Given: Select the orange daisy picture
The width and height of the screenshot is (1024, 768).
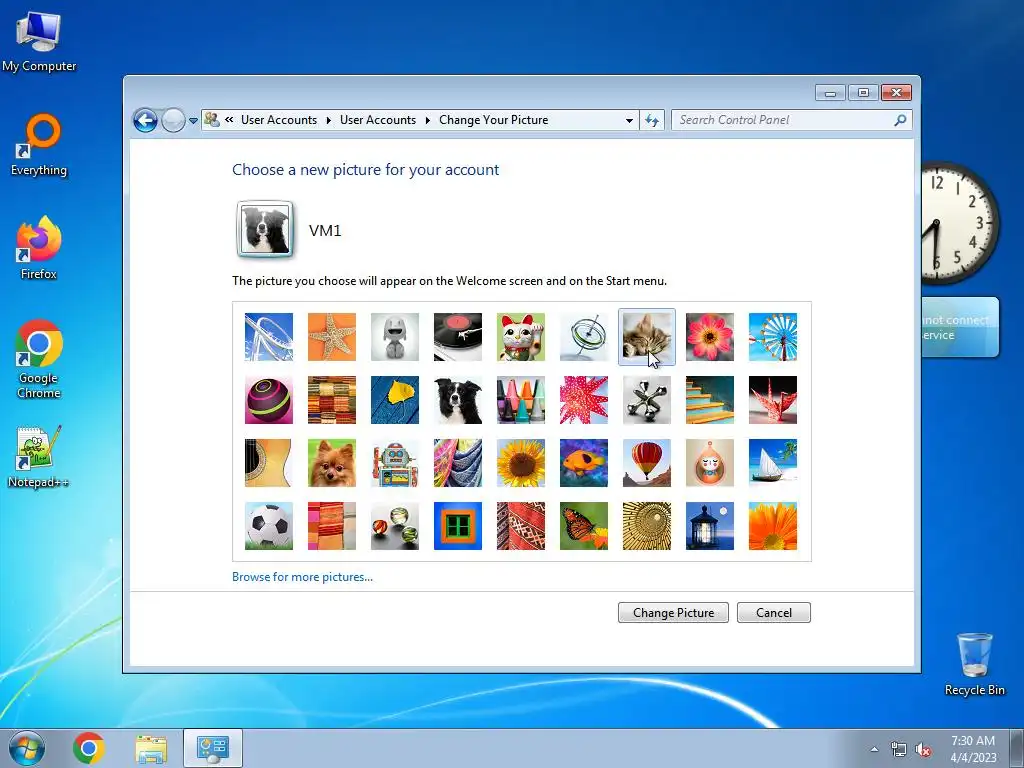Looking at the screenshot, I should pyautogui.click(x=773, y=526).
